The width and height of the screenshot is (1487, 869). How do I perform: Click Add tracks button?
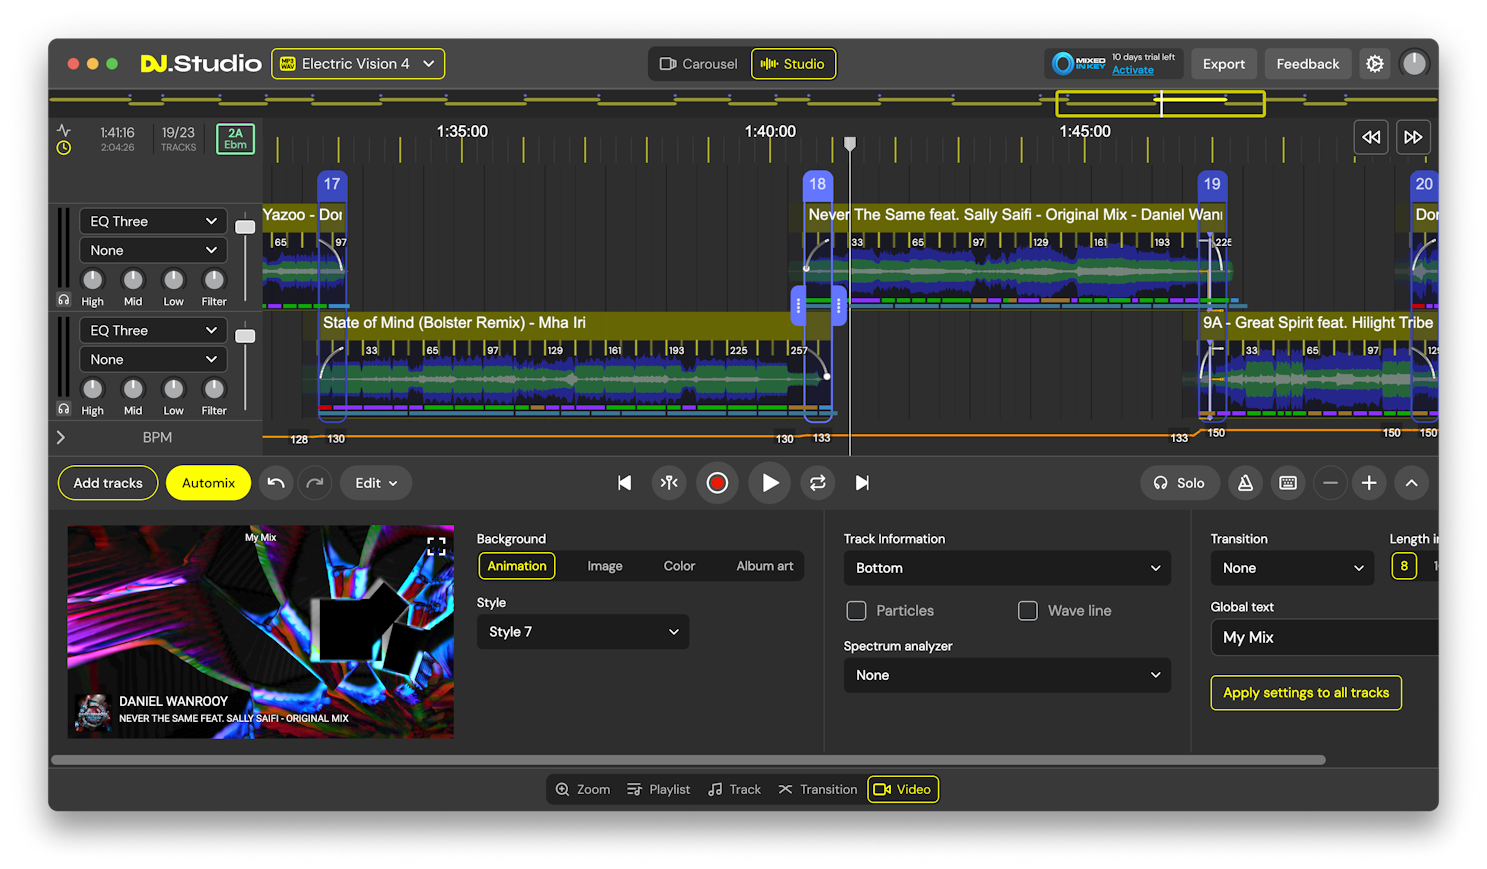108,483
